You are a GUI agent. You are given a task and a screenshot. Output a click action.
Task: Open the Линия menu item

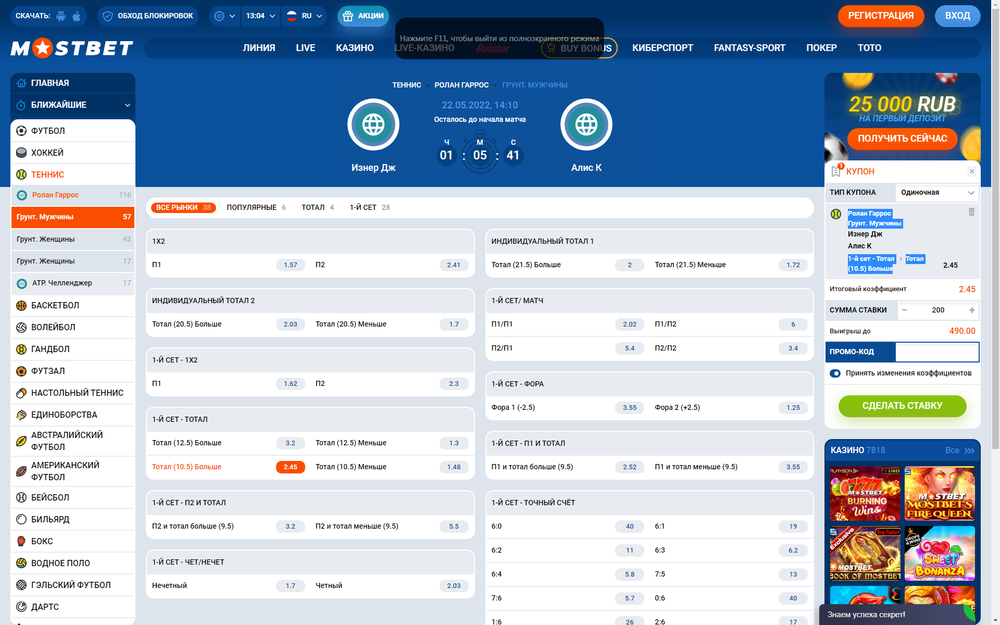(259, 48)
